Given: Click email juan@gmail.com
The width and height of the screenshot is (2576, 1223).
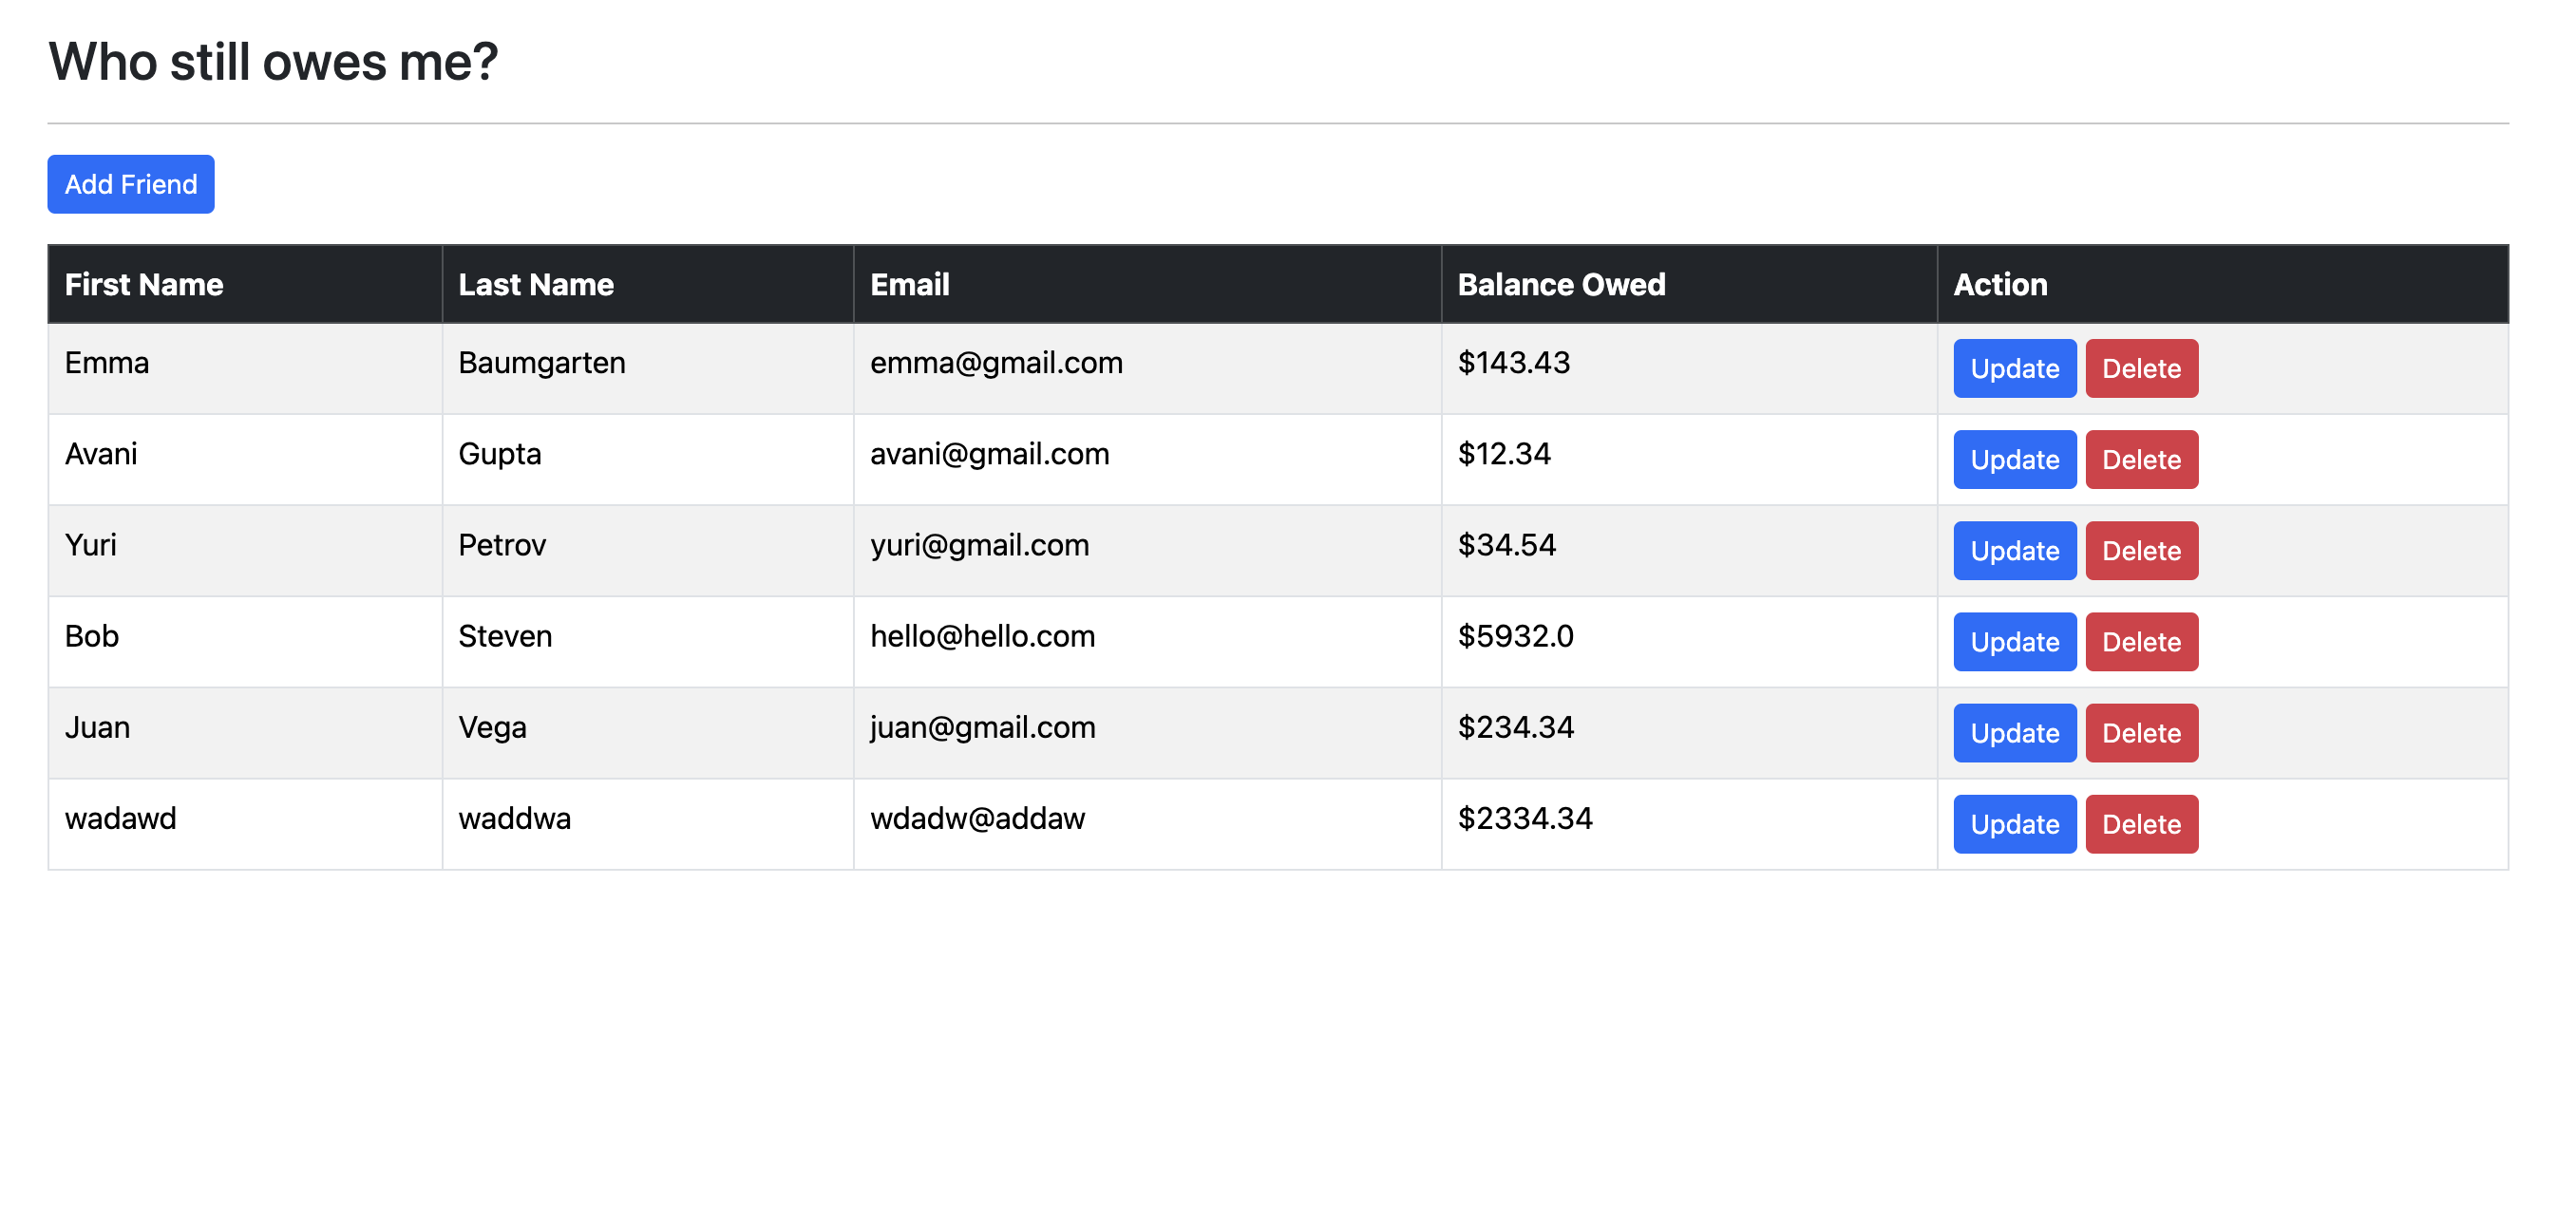Looking at the screenshot, I should coord(983,726).
